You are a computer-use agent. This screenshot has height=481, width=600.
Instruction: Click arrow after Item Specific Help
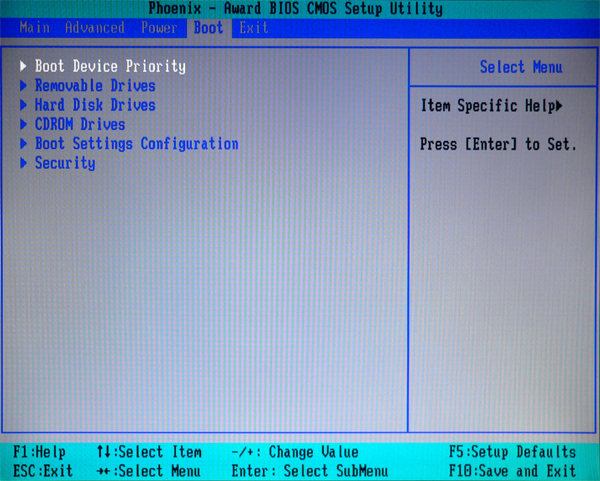point(559,106)
